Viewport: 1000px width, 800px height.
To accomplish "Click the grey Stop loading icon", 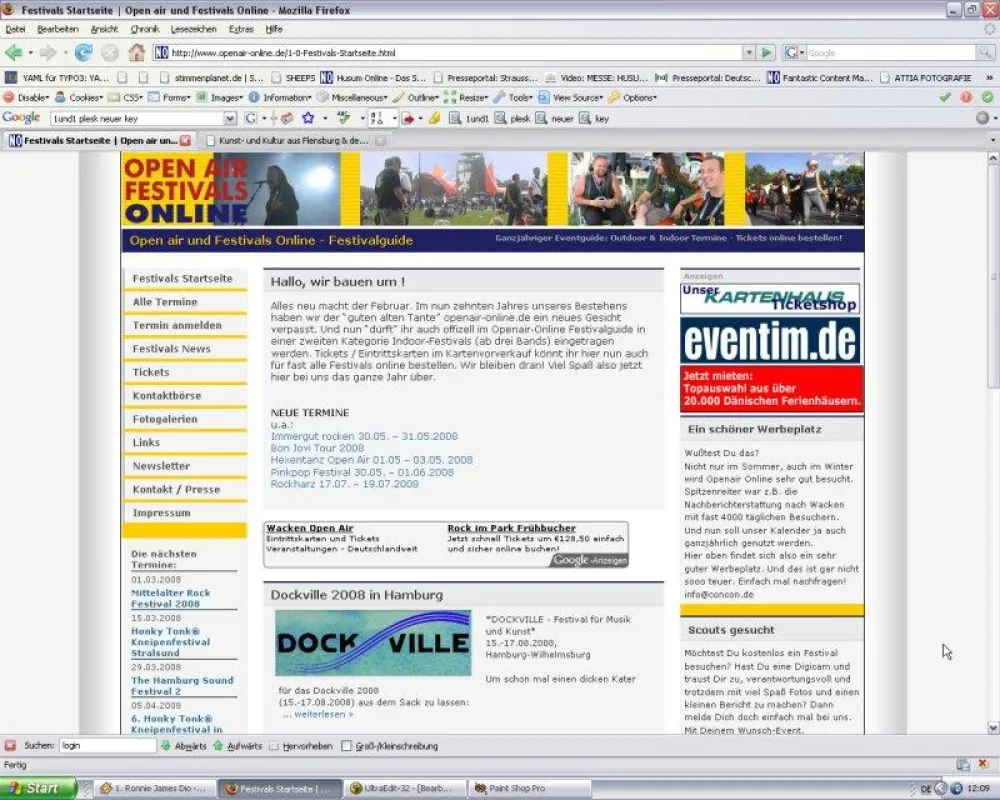I will 110,53.
